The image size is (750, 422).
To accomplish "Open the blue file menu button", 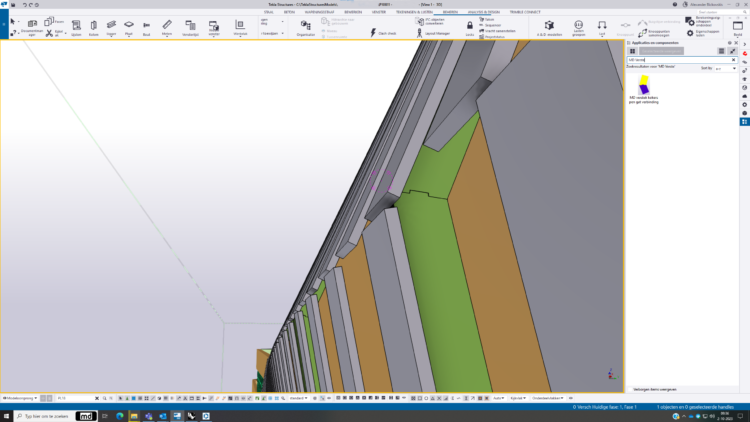I will click(x=4, y=24).
